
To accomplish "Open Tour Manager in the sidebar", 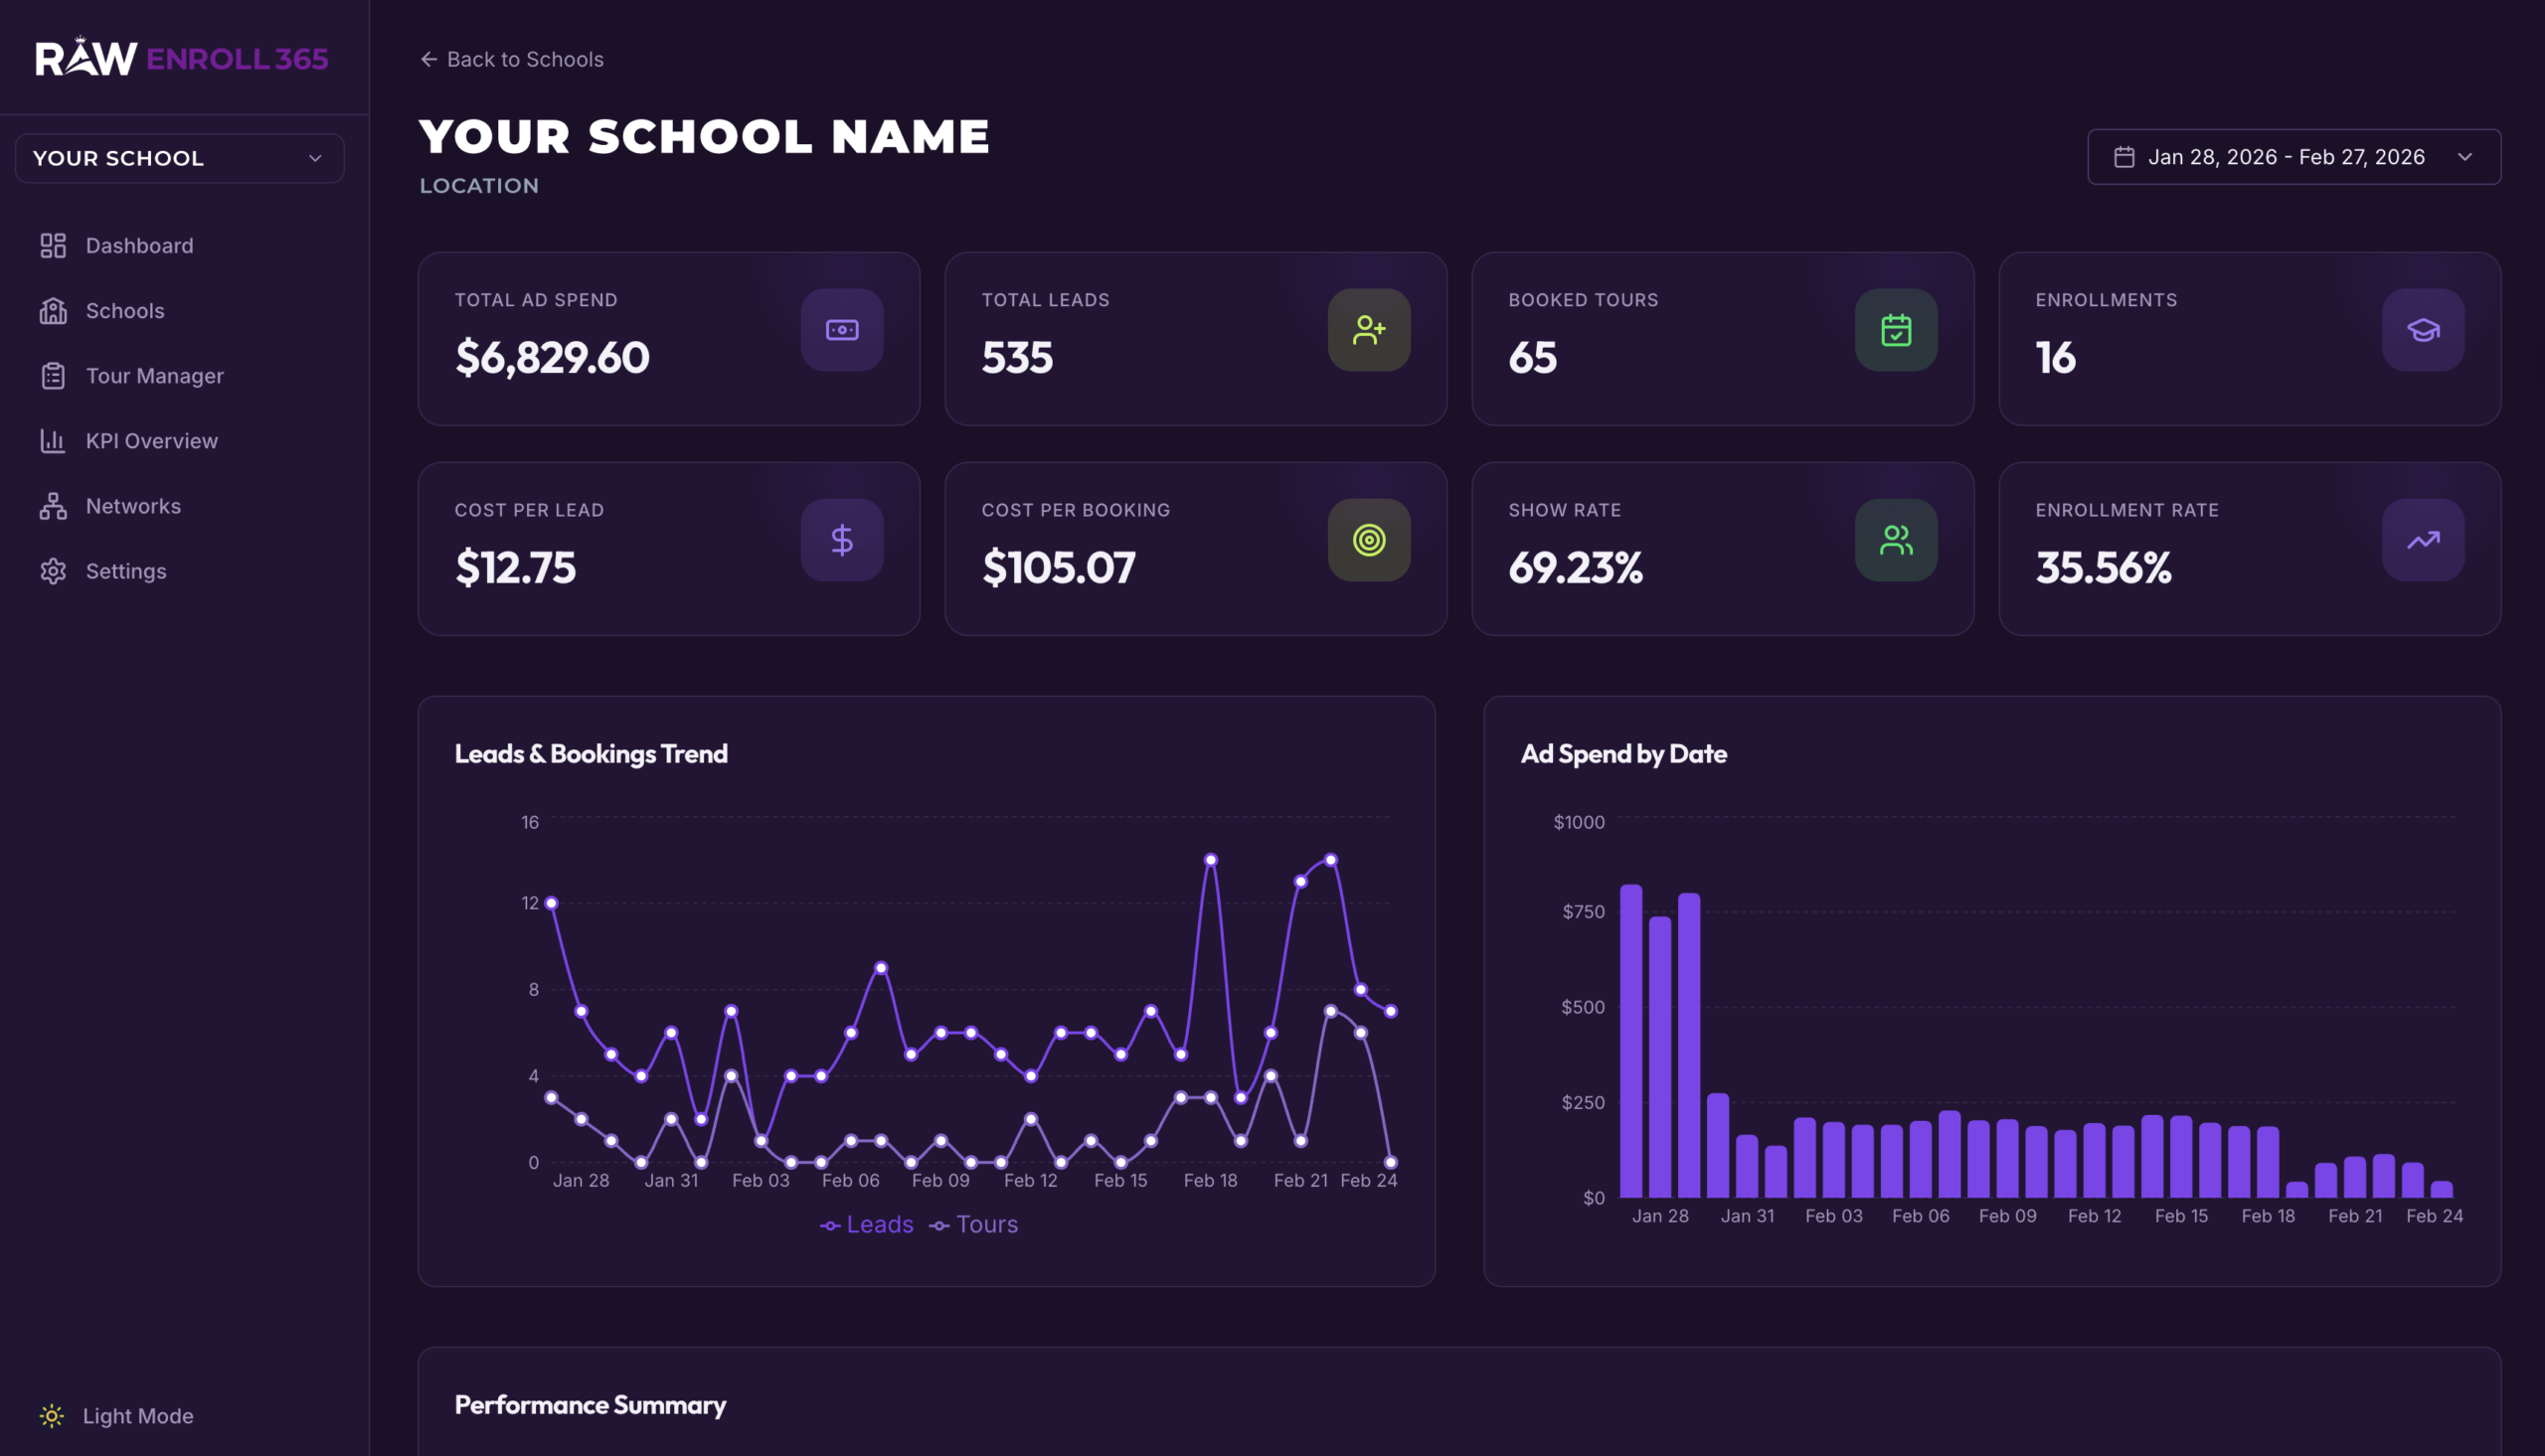I will pos(154,376).
